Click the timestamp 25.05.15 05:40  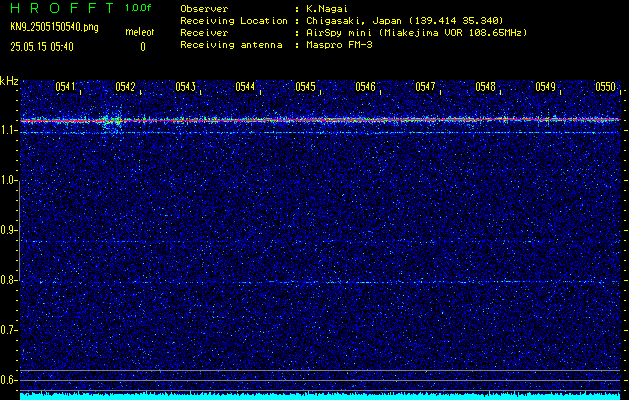coord(42,47)
